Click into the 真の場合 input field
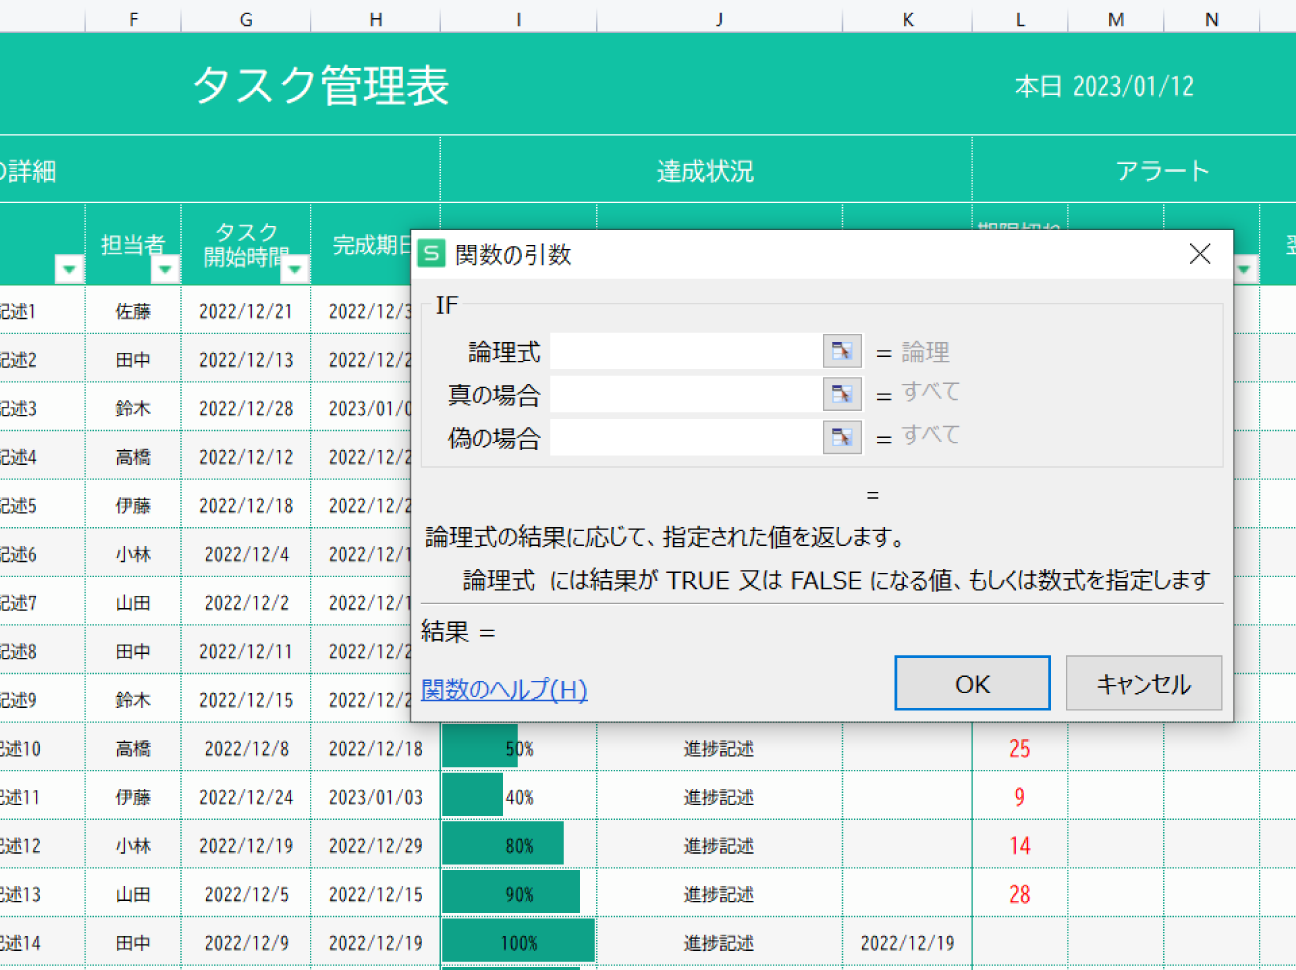The image size is (1296, 970). (686, 394)
